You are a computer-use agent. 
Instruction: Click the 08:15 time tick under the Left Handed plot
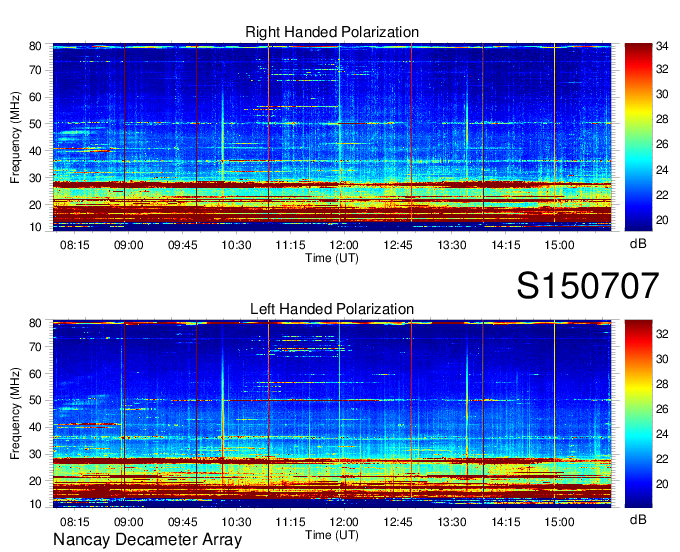click(75, 522)
